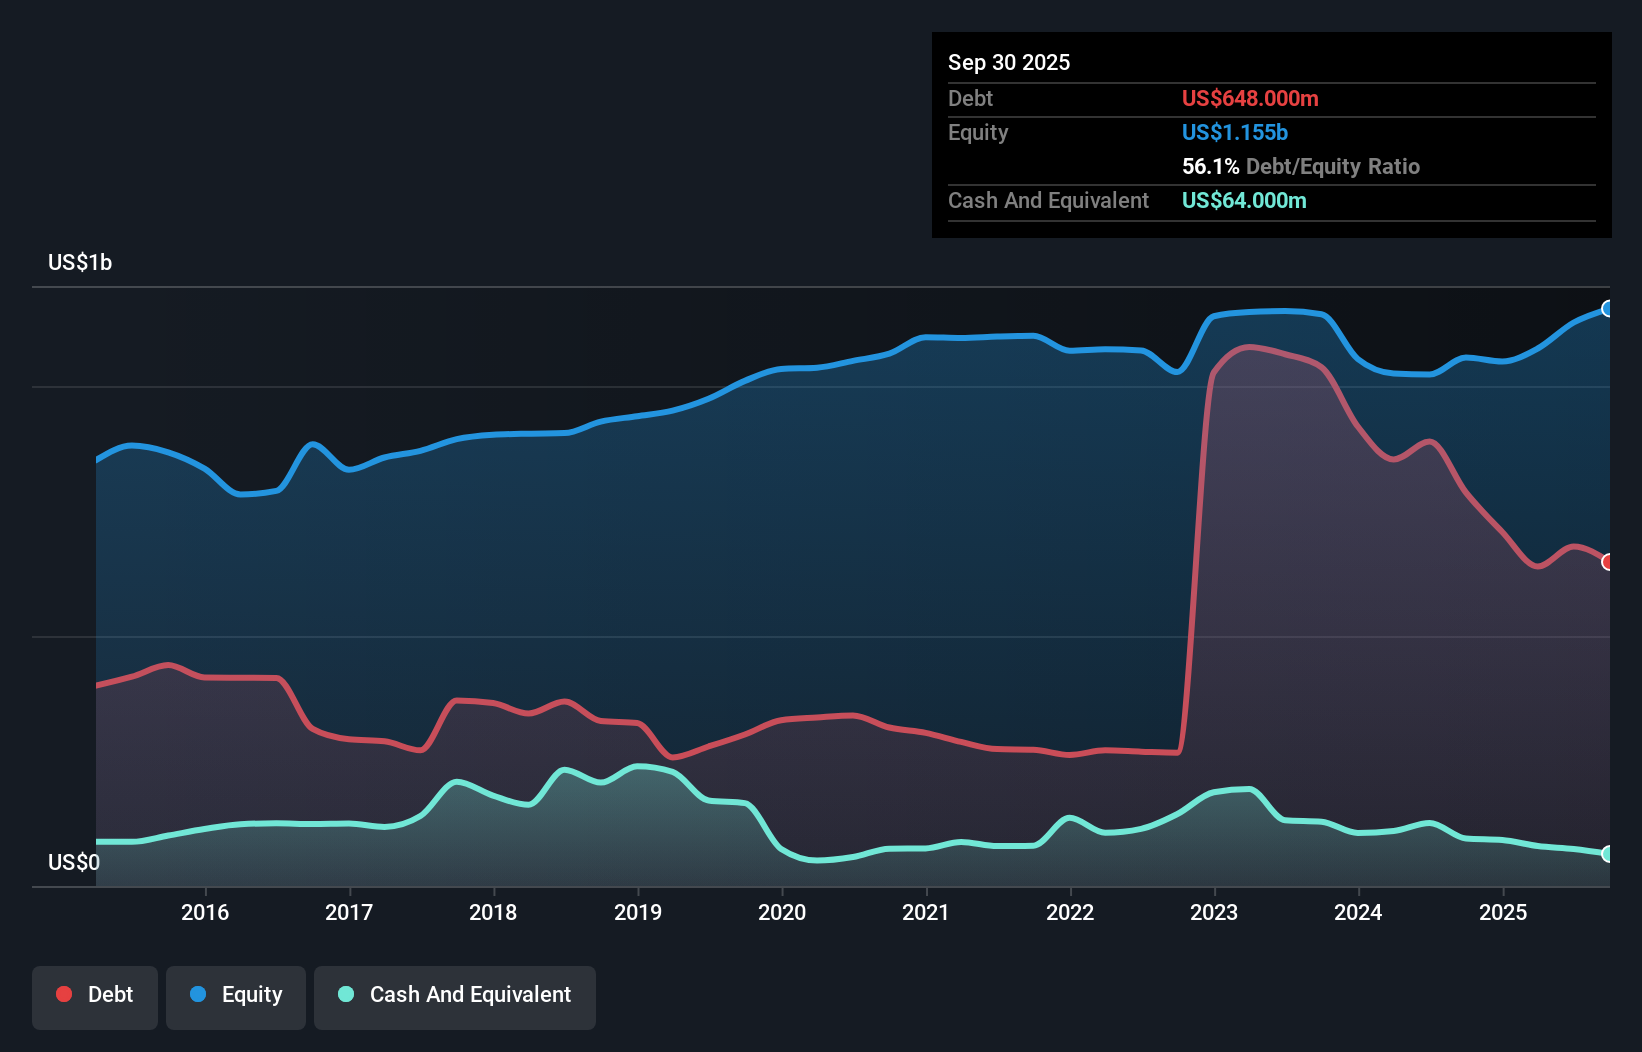
Task: Click the 56.1% Debt/Equity Ratio text
Action: click(x=1301, y=166)
